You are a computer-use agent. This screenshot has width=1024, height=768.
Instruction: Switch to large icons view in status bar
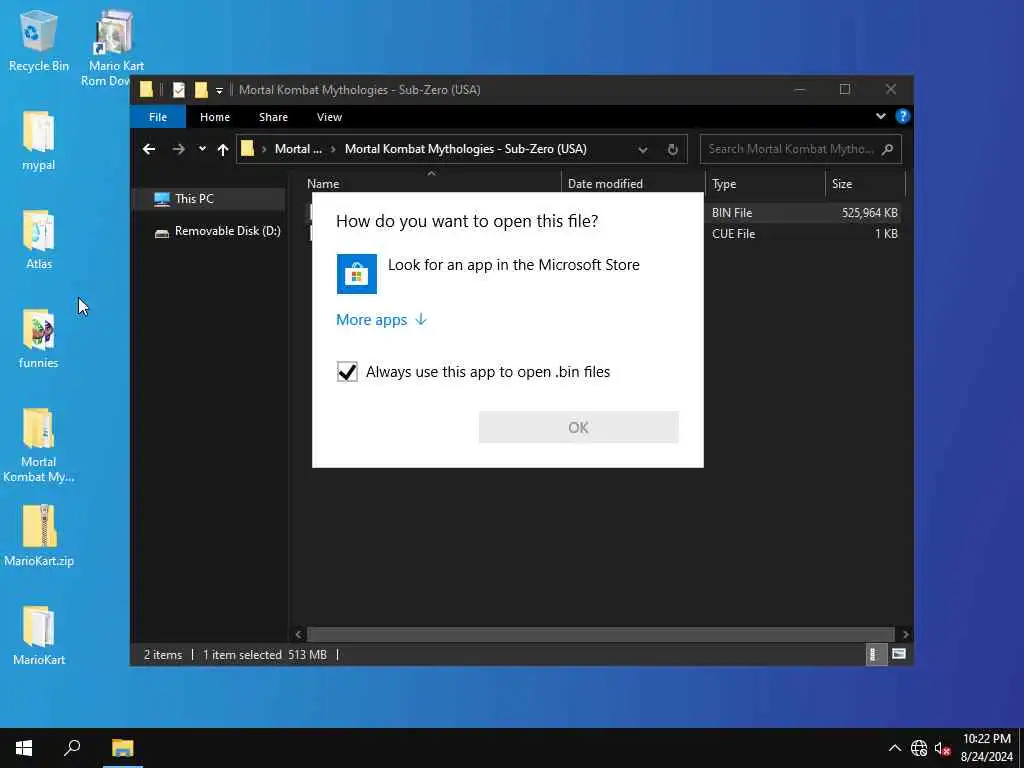tap(899, 654)
